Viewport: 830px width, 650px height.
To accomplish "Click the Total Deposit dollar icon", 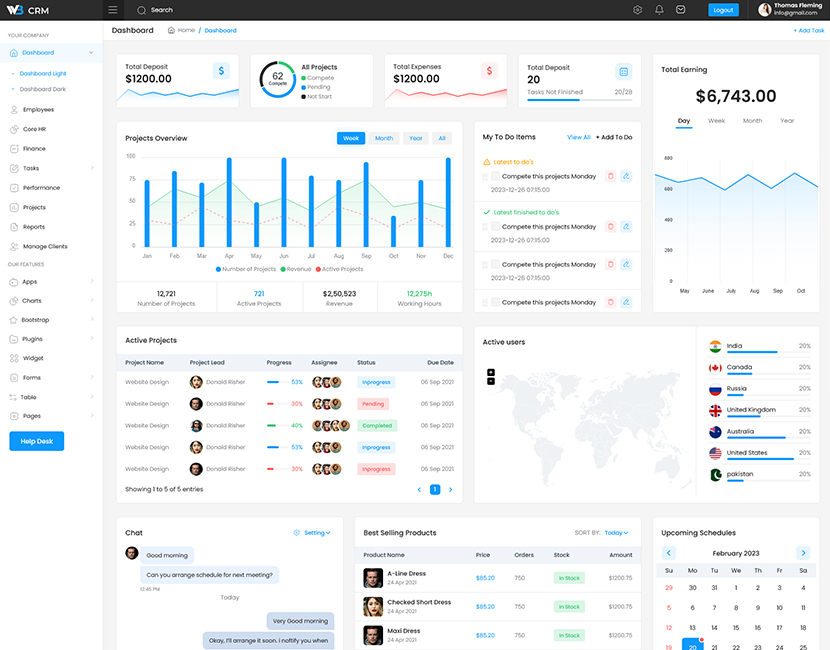I will 221,71.
